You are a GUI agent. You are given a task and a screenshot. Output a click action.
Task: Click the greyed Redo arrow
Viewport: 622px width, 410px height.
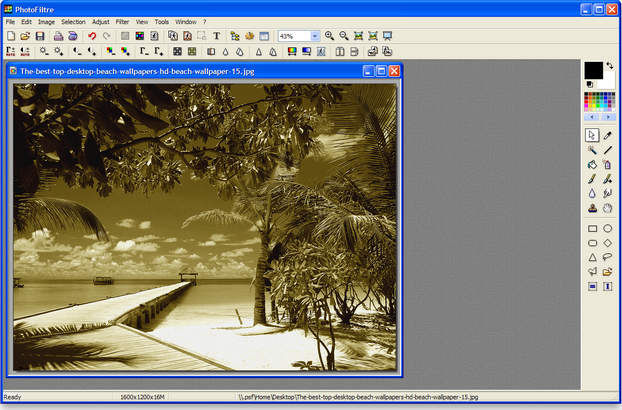click(106, 36)
